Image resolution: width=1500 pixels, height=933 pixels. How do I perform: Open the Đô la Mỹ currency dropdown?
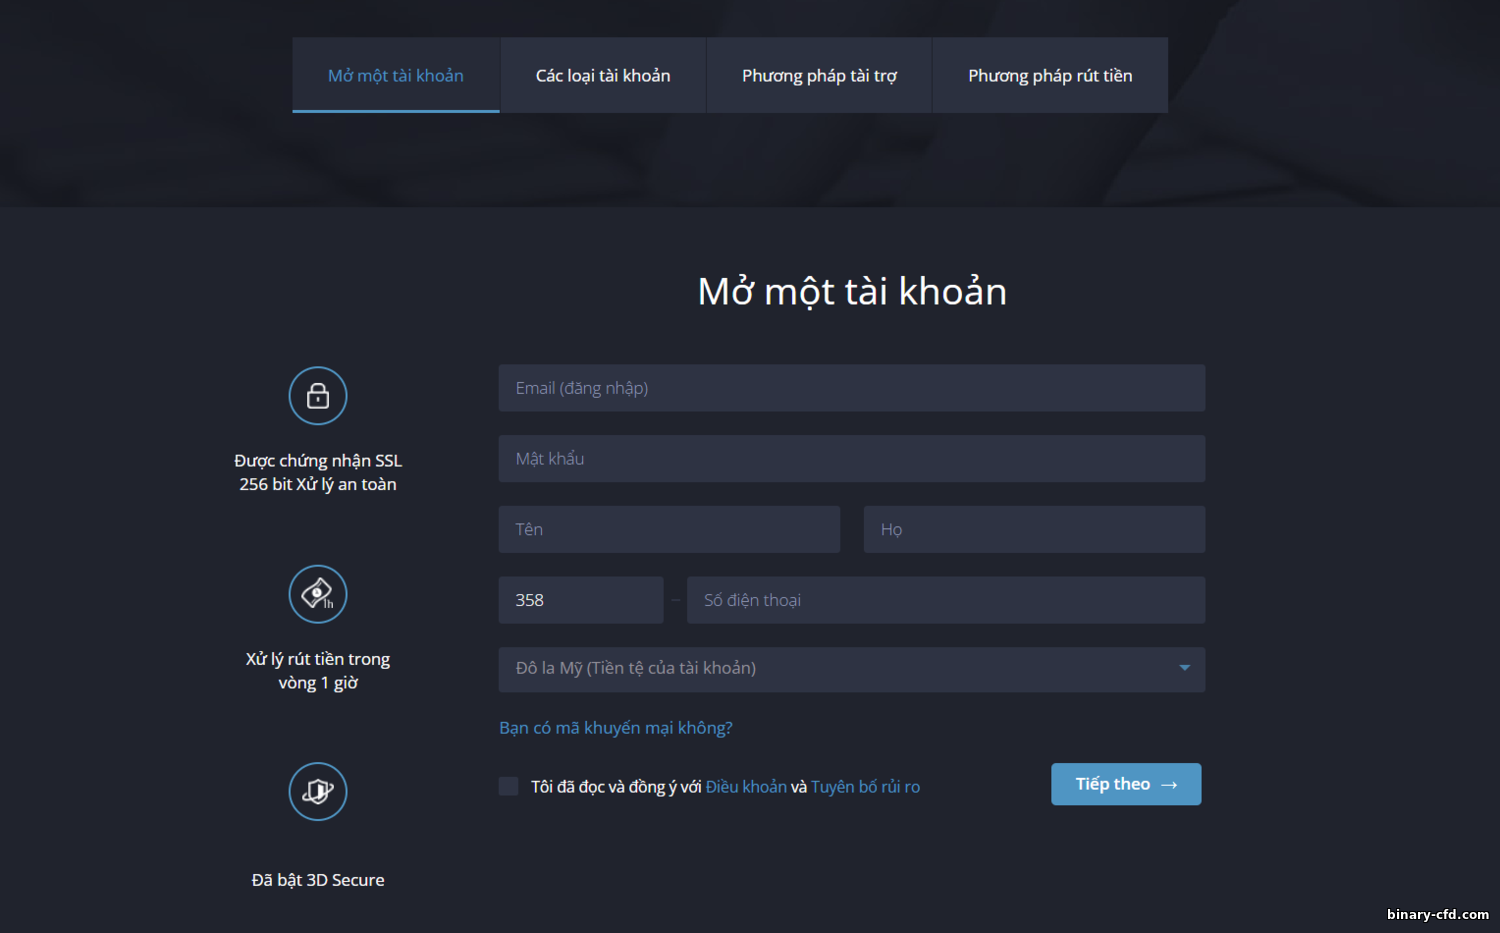click(x=852, y=669)
